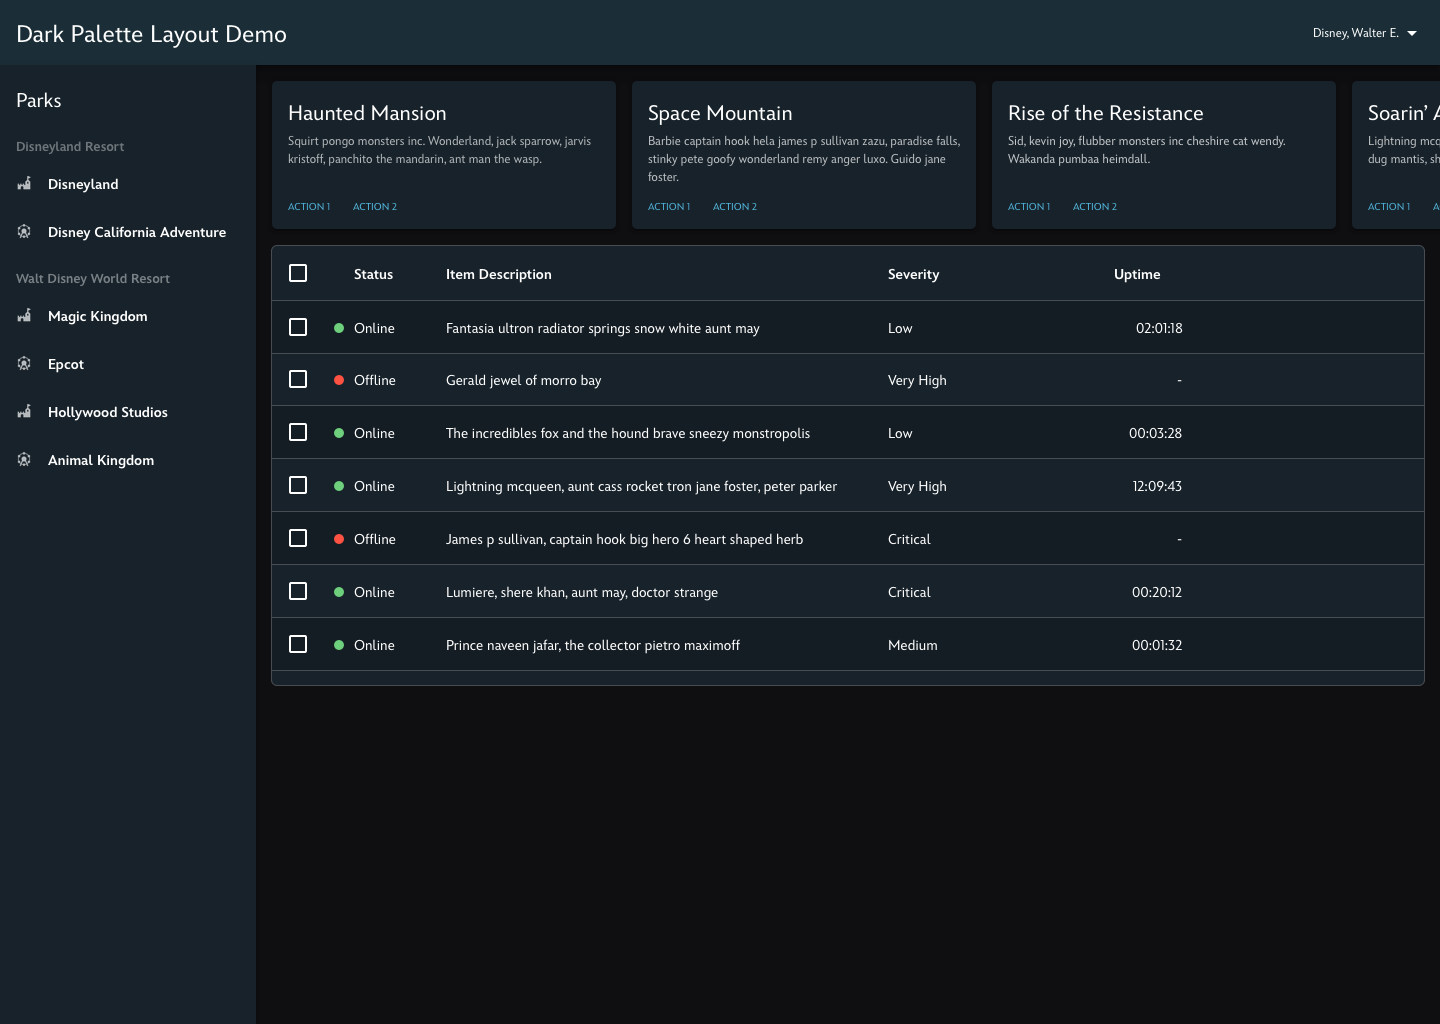Click the Rise of the Resistance card title
The image size is (1440, 1024).
[1105, 113]
